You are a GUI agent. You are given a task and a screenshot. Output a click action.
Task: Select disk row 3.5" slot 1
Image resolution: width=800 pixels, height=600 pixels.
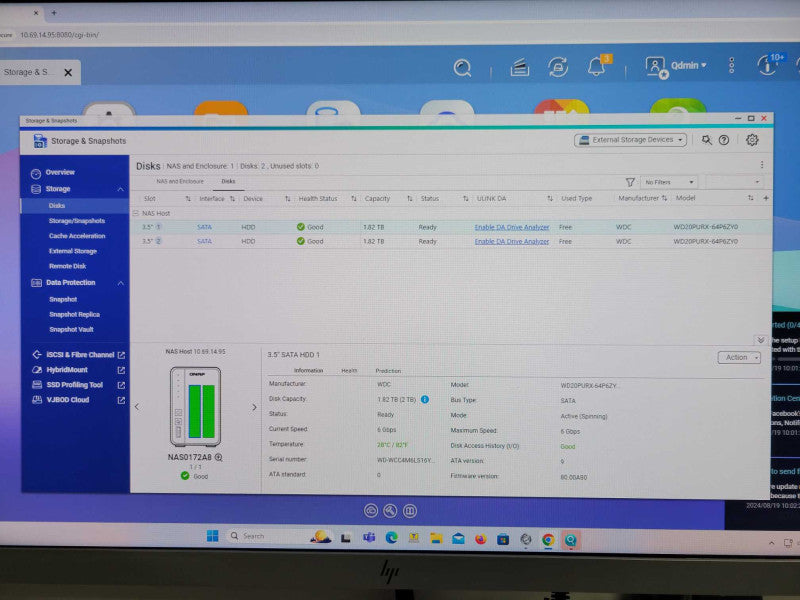450,227
